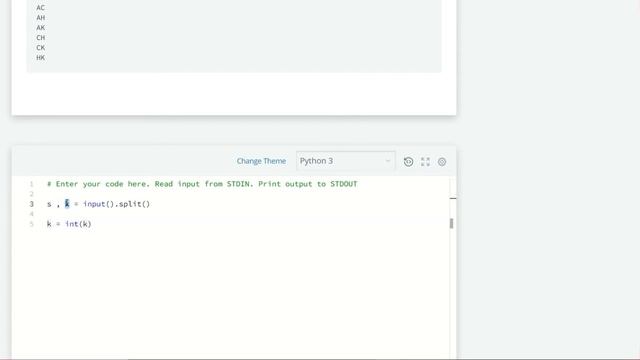Screen dimensions: 640x360
Task: Reset code using the history icon
Action: 408,162
